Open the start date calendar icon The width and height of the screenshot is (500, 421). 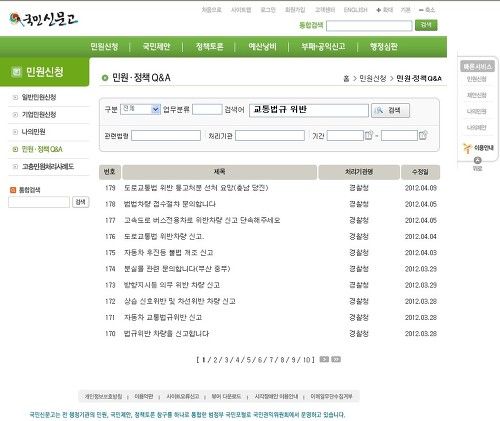368,135
